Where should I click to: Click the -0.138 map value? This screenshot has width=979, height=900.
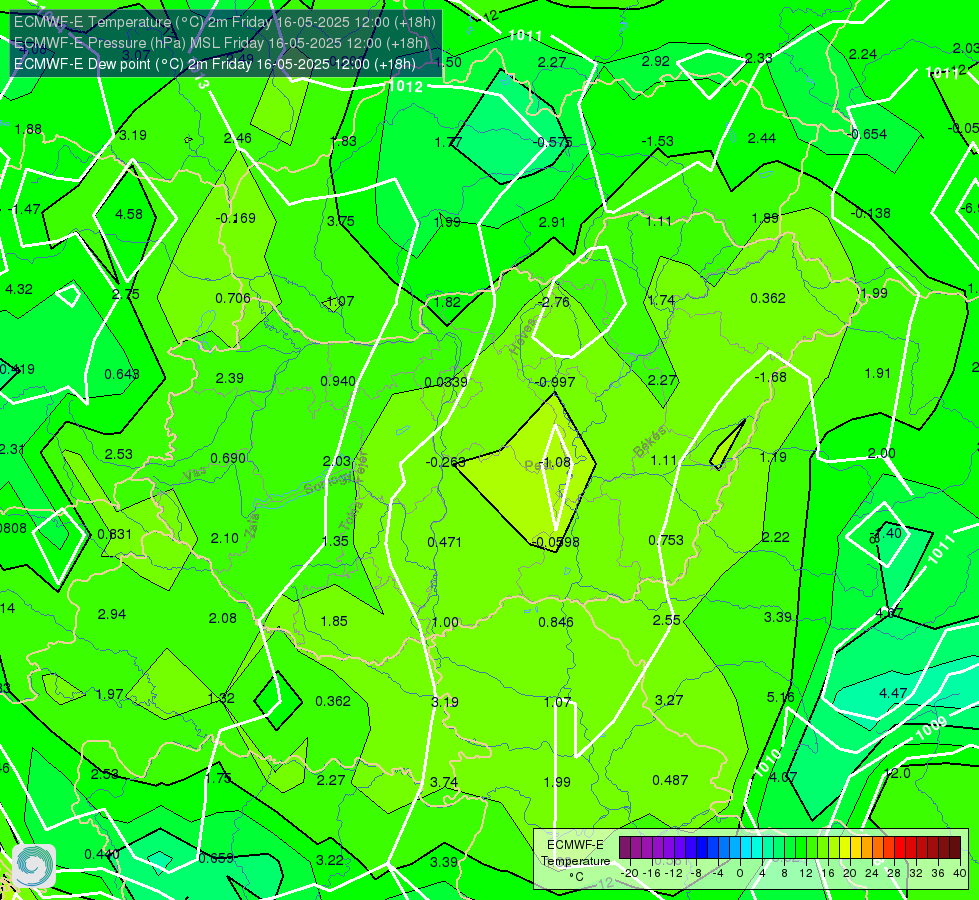click(x=870, y=214)
